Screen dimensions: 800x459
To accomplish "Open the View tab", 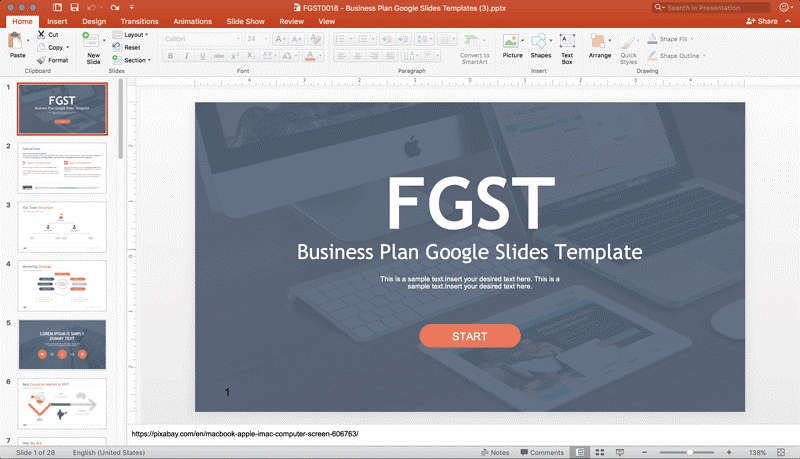I will tap(327, 21).
